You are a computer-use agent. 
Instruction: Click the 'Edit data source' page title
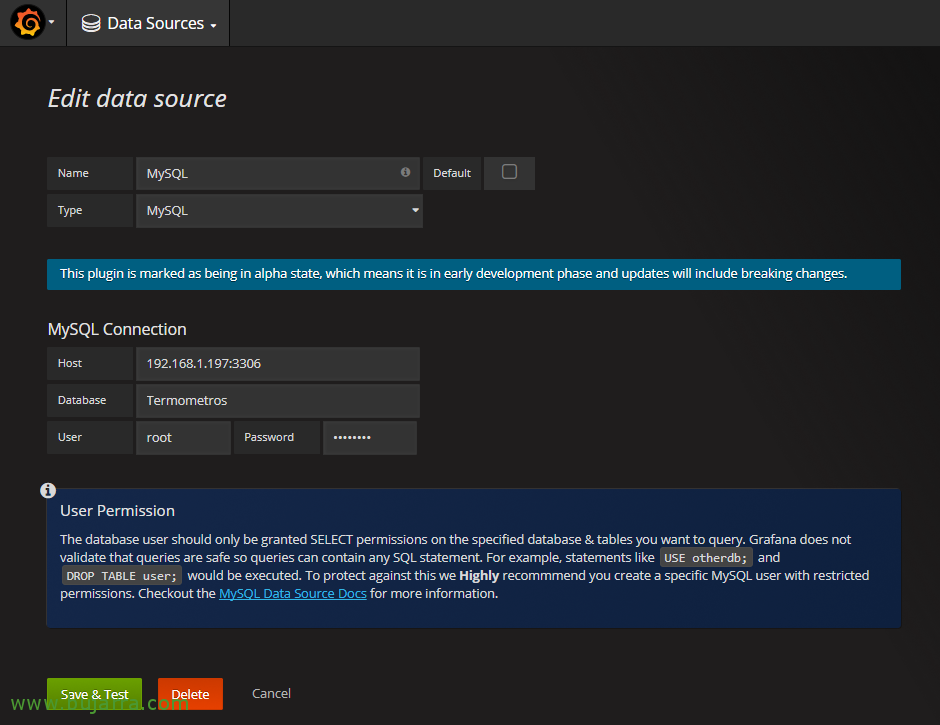(x=137, y=98)
